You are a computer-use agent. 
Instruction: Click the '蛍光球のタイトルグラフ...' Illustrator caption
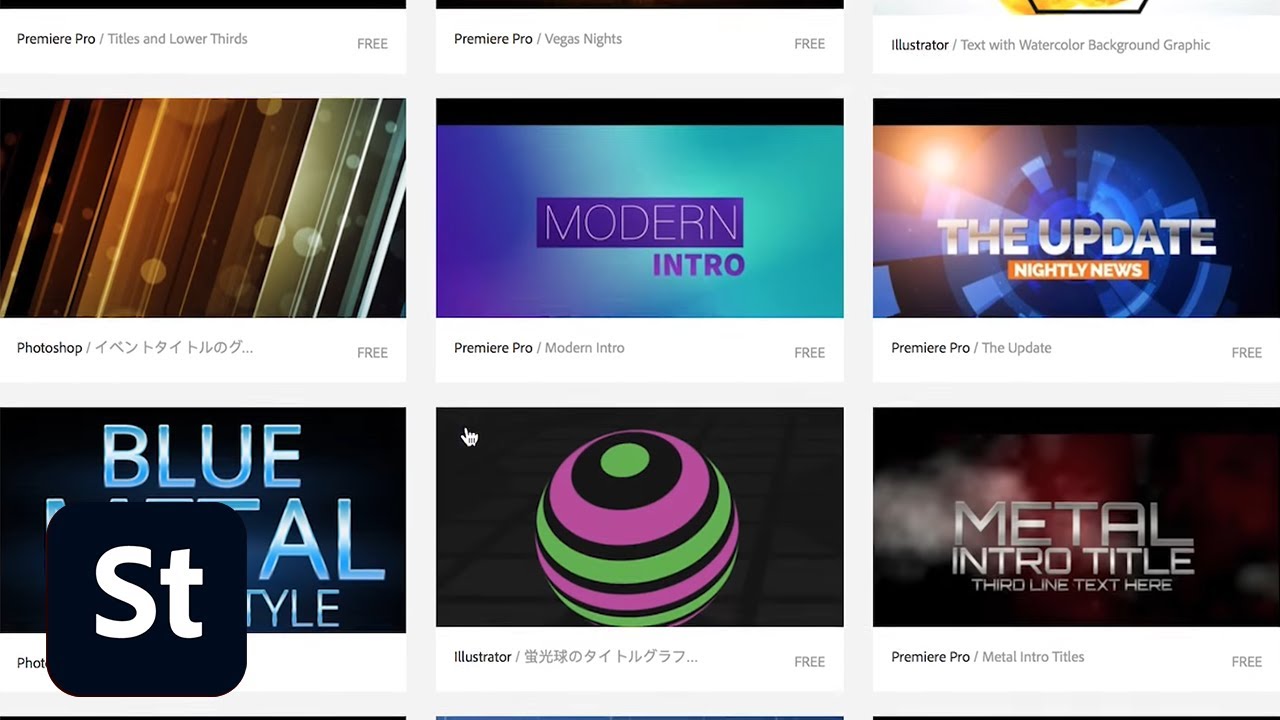tap(611, 657)
